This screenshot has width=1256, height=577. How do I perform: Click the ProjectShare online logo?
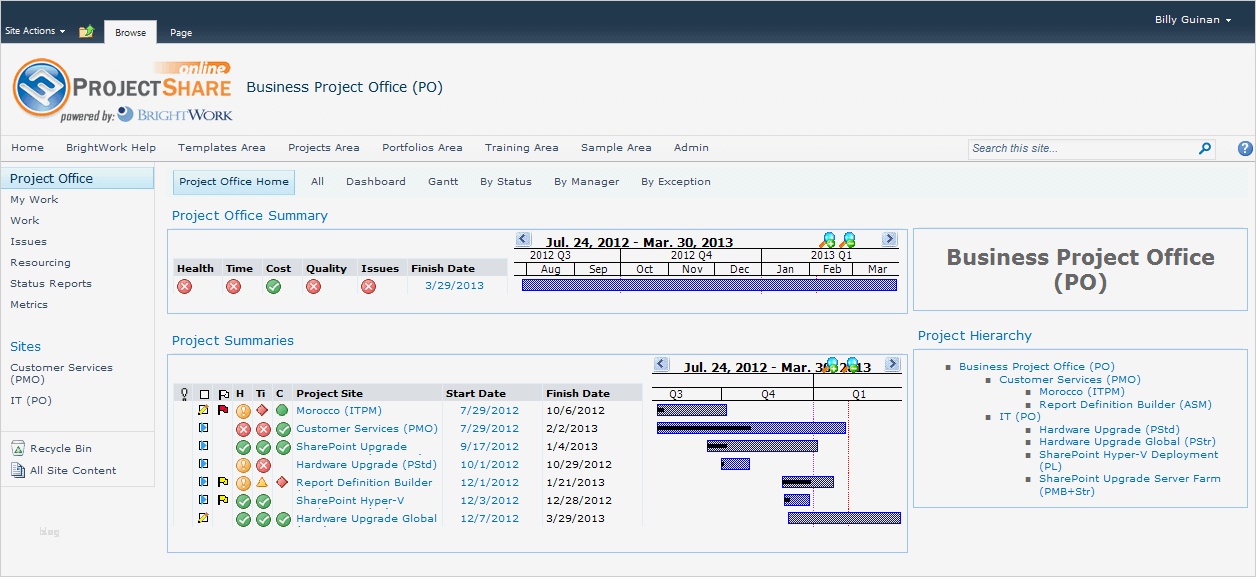click(x=122, y=90)
